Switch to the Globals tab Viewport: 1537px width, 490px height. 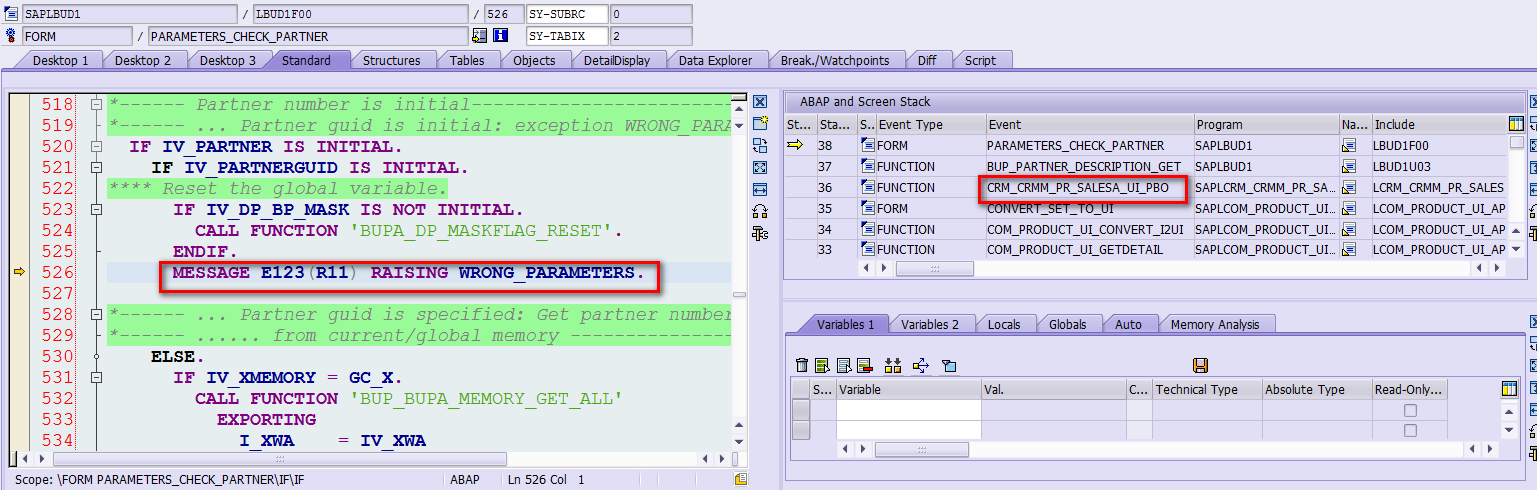tap(1068, 324)
